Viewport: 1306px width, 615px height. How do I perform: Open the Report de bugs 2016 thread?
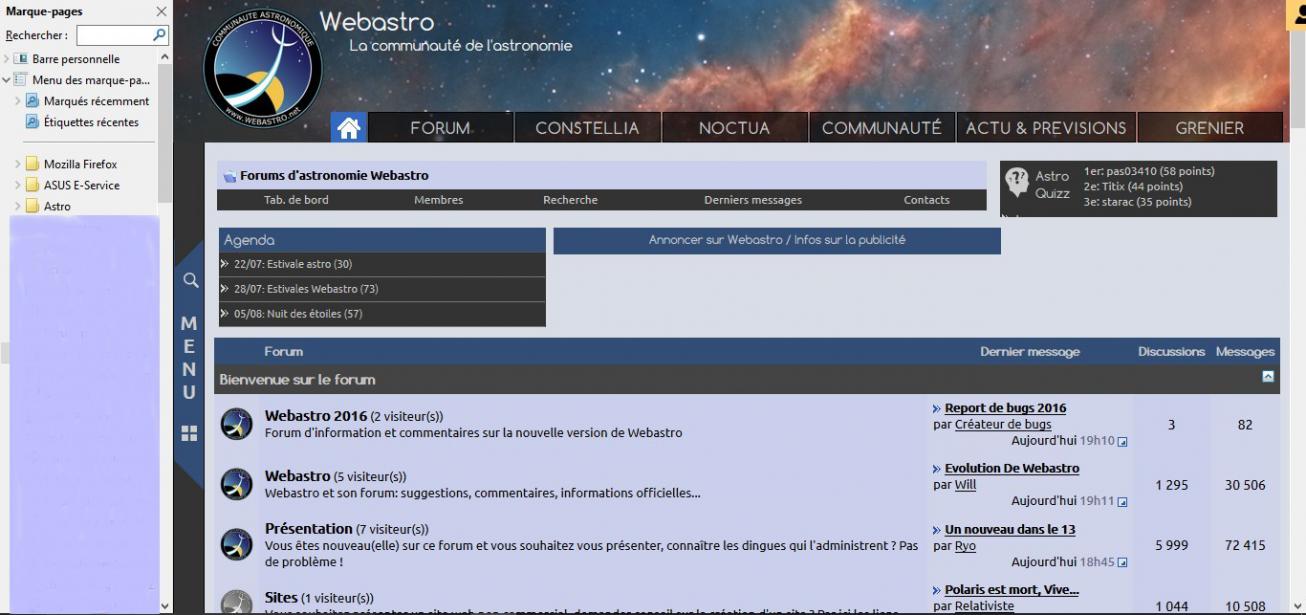coord(1004,408)
